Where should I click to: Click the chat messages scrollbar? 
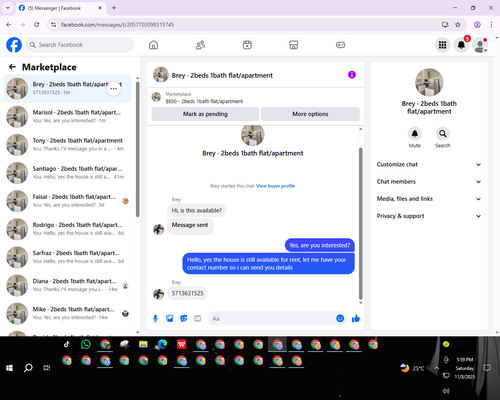point(360,223)
